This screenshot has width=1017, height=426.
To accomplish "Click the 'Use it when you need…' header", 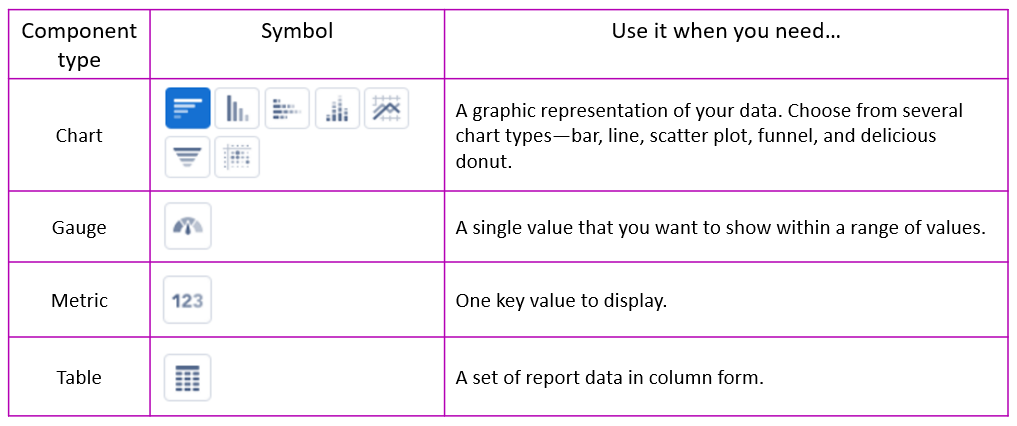I will tap(726, 32).
